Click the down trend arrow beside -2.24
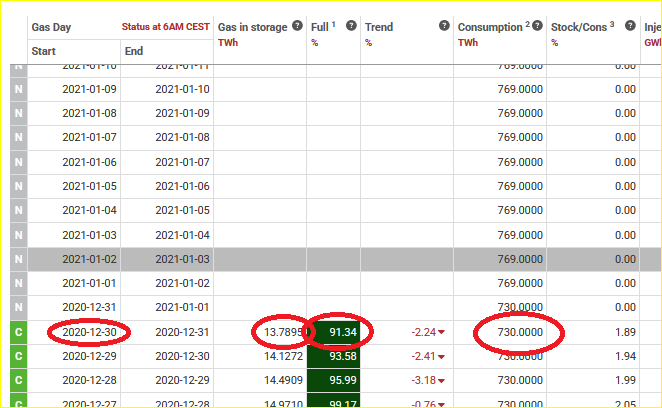 [441, 332]
